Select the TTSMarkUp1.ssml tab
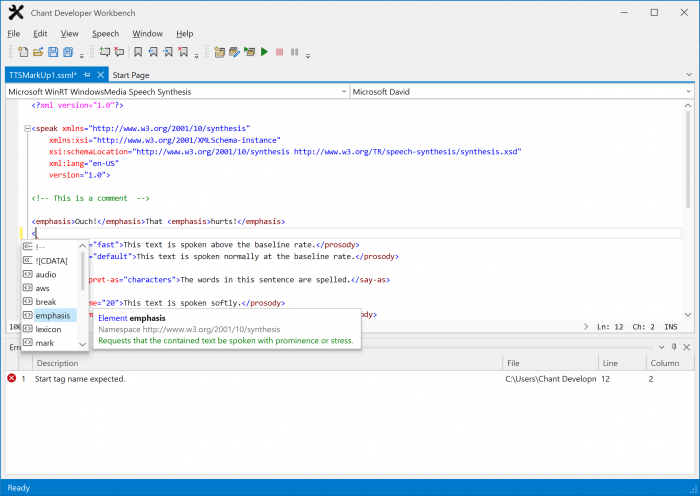This screenshot has height=496, width=700. pyautogui.click(x=43, y=75)
